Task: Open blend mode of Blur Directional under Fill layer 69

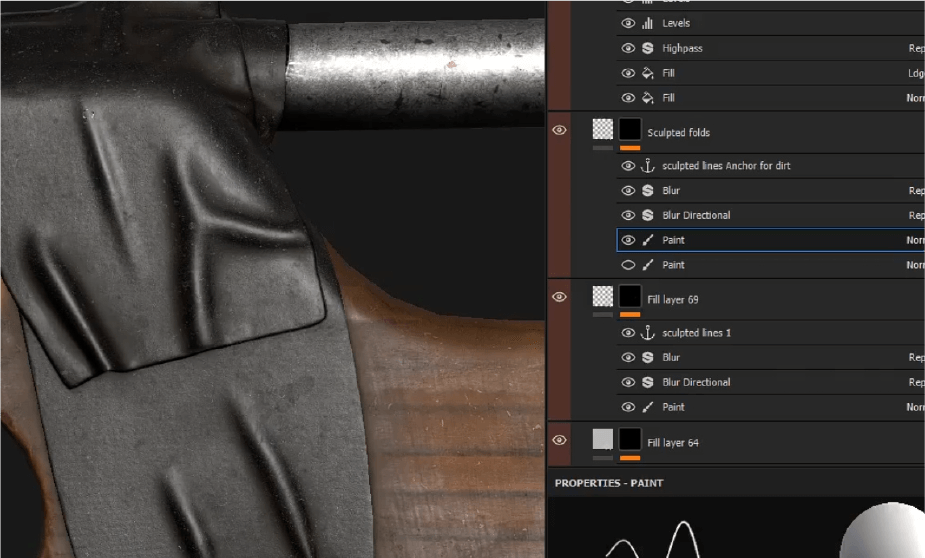Action: click(x=916, y=382)
